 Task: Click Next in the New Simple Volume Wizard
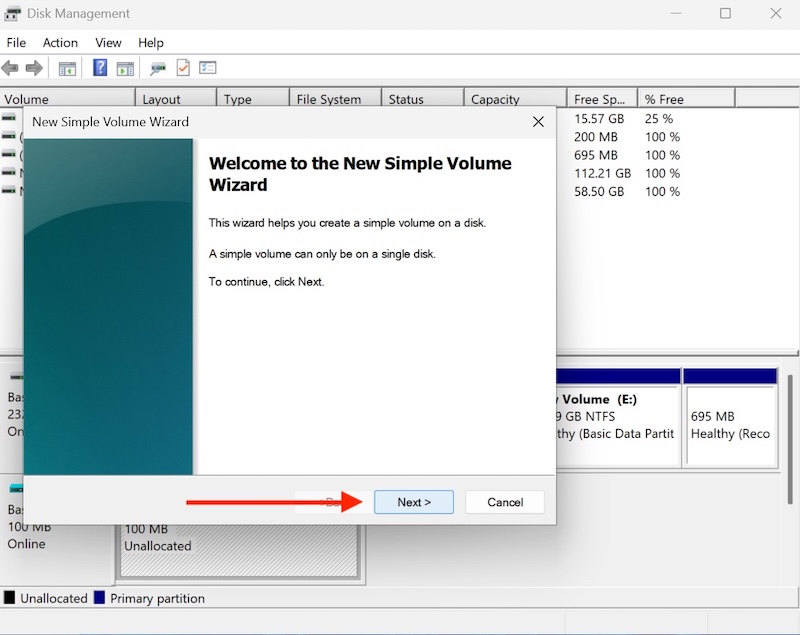(413, 502)
